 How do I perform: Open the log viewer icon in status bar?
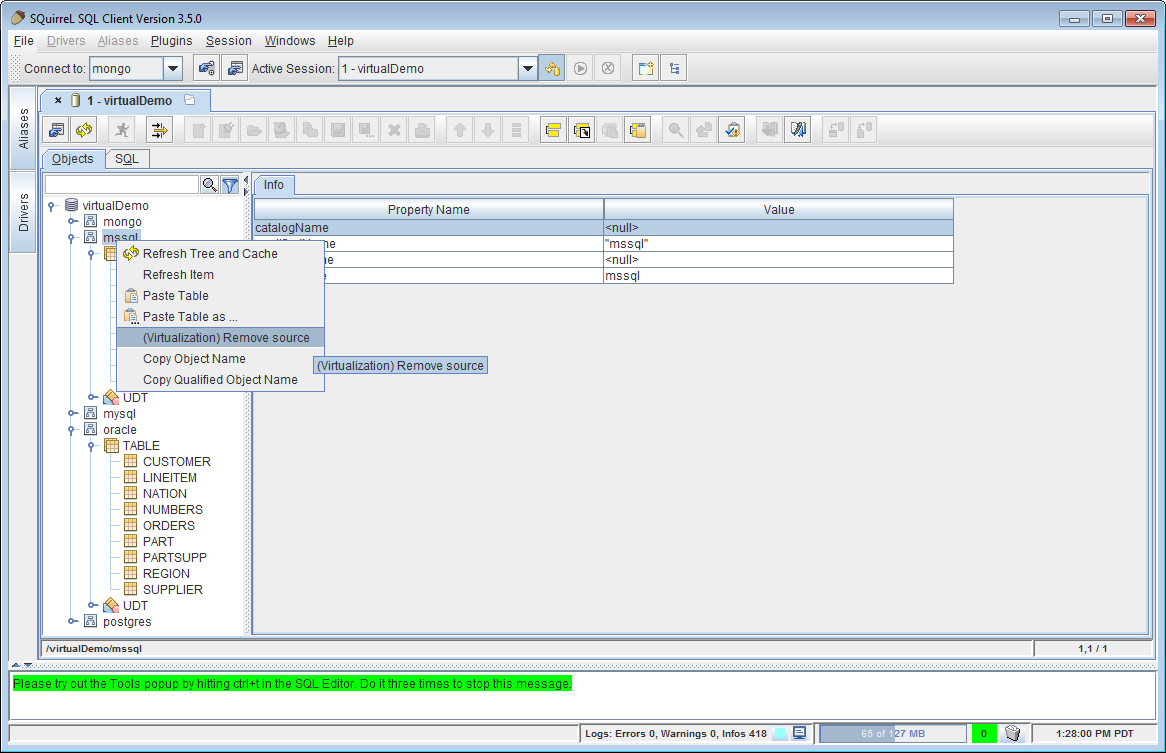click(x=799, y=733)
